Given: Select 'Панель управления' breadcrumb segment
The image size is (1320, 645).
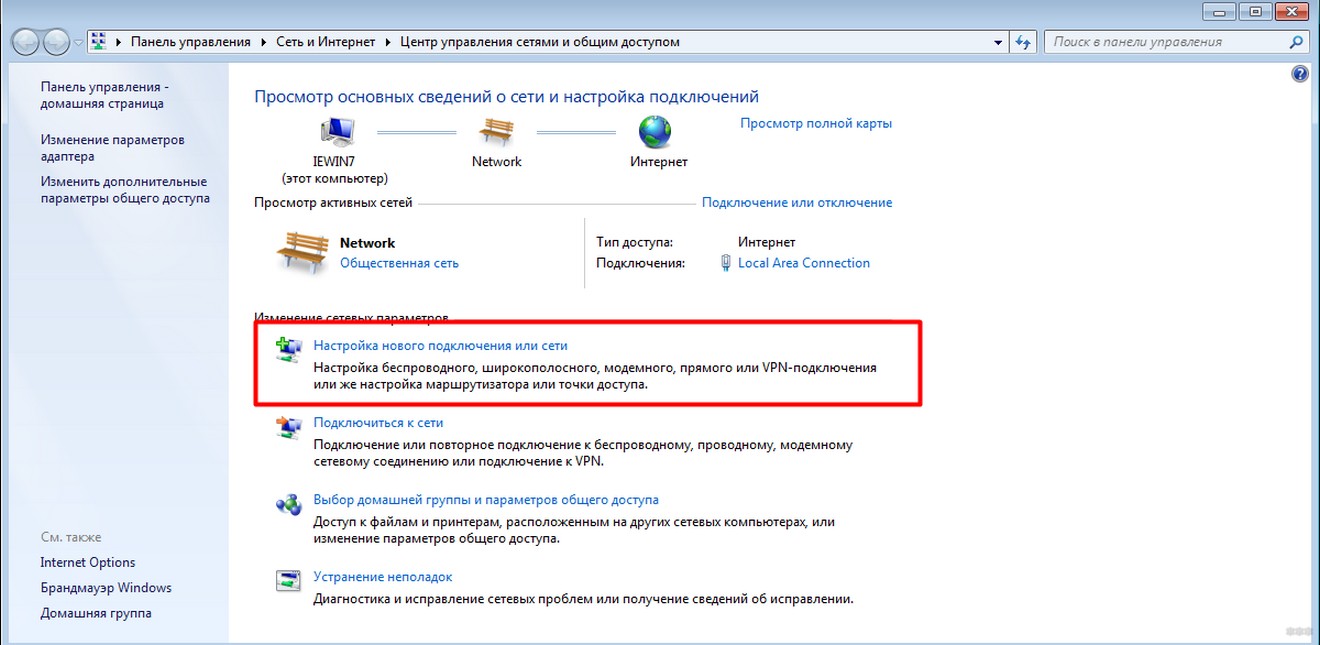Looking at the screenshot, I should click(191, 42).
